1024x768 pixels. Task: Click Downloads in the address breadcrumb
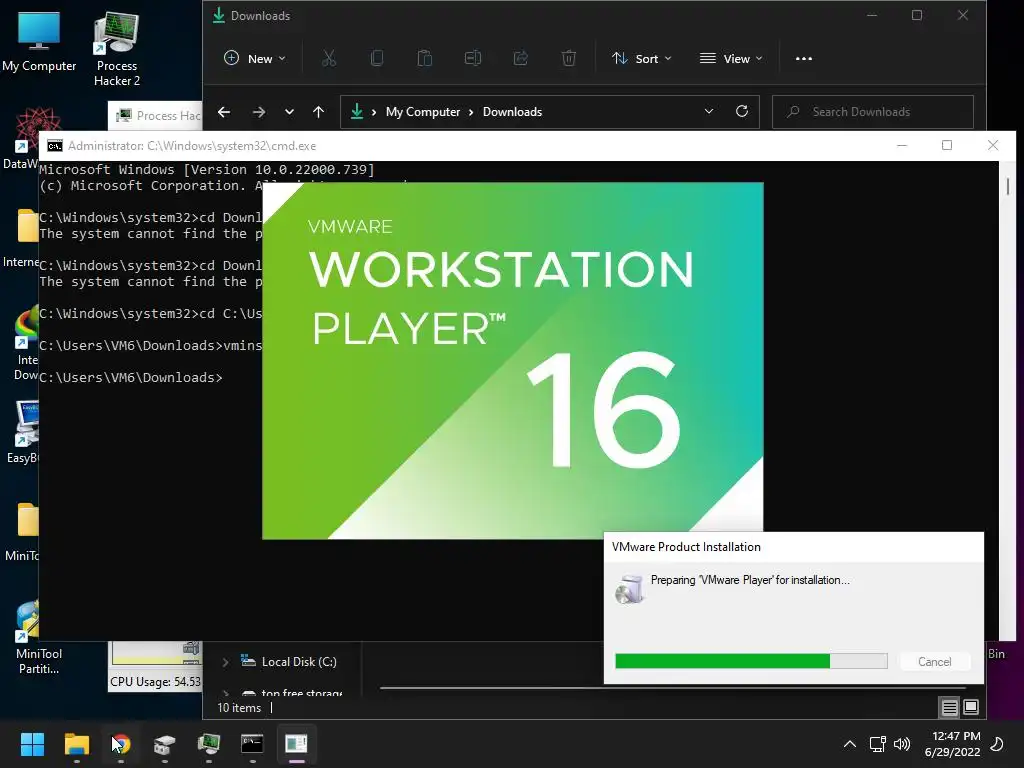pos(512,112)
